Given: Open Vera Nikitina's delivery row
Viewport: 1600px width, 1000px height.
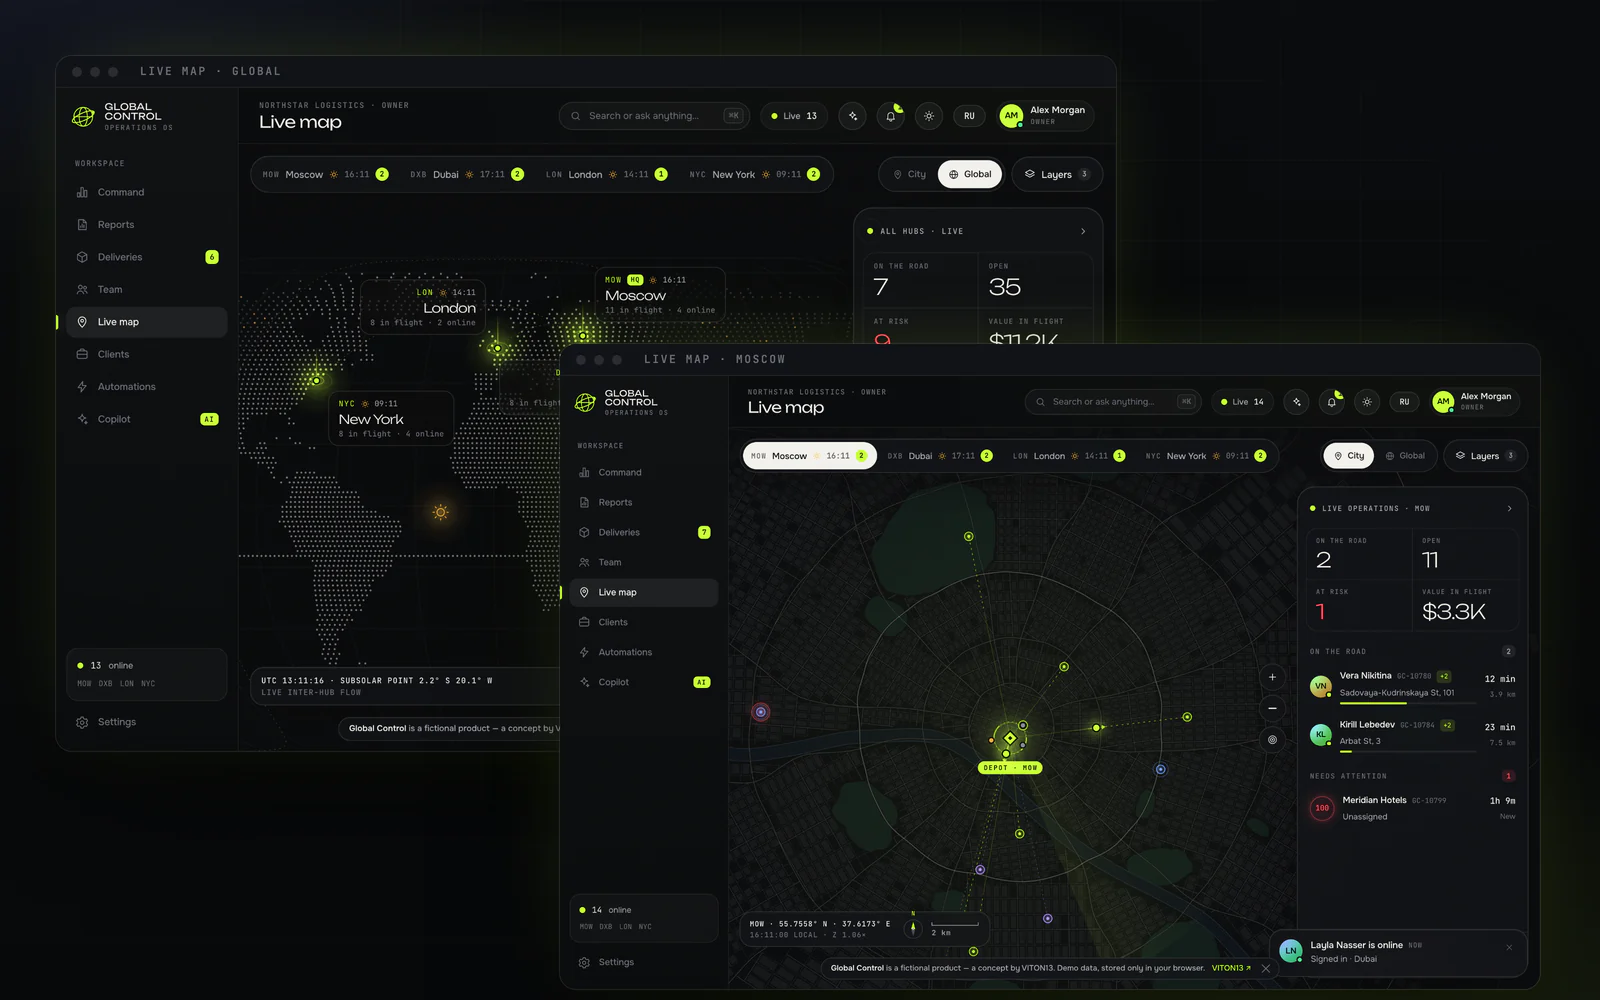Looking at the screenshot, I should click(x=1412, y=685).
